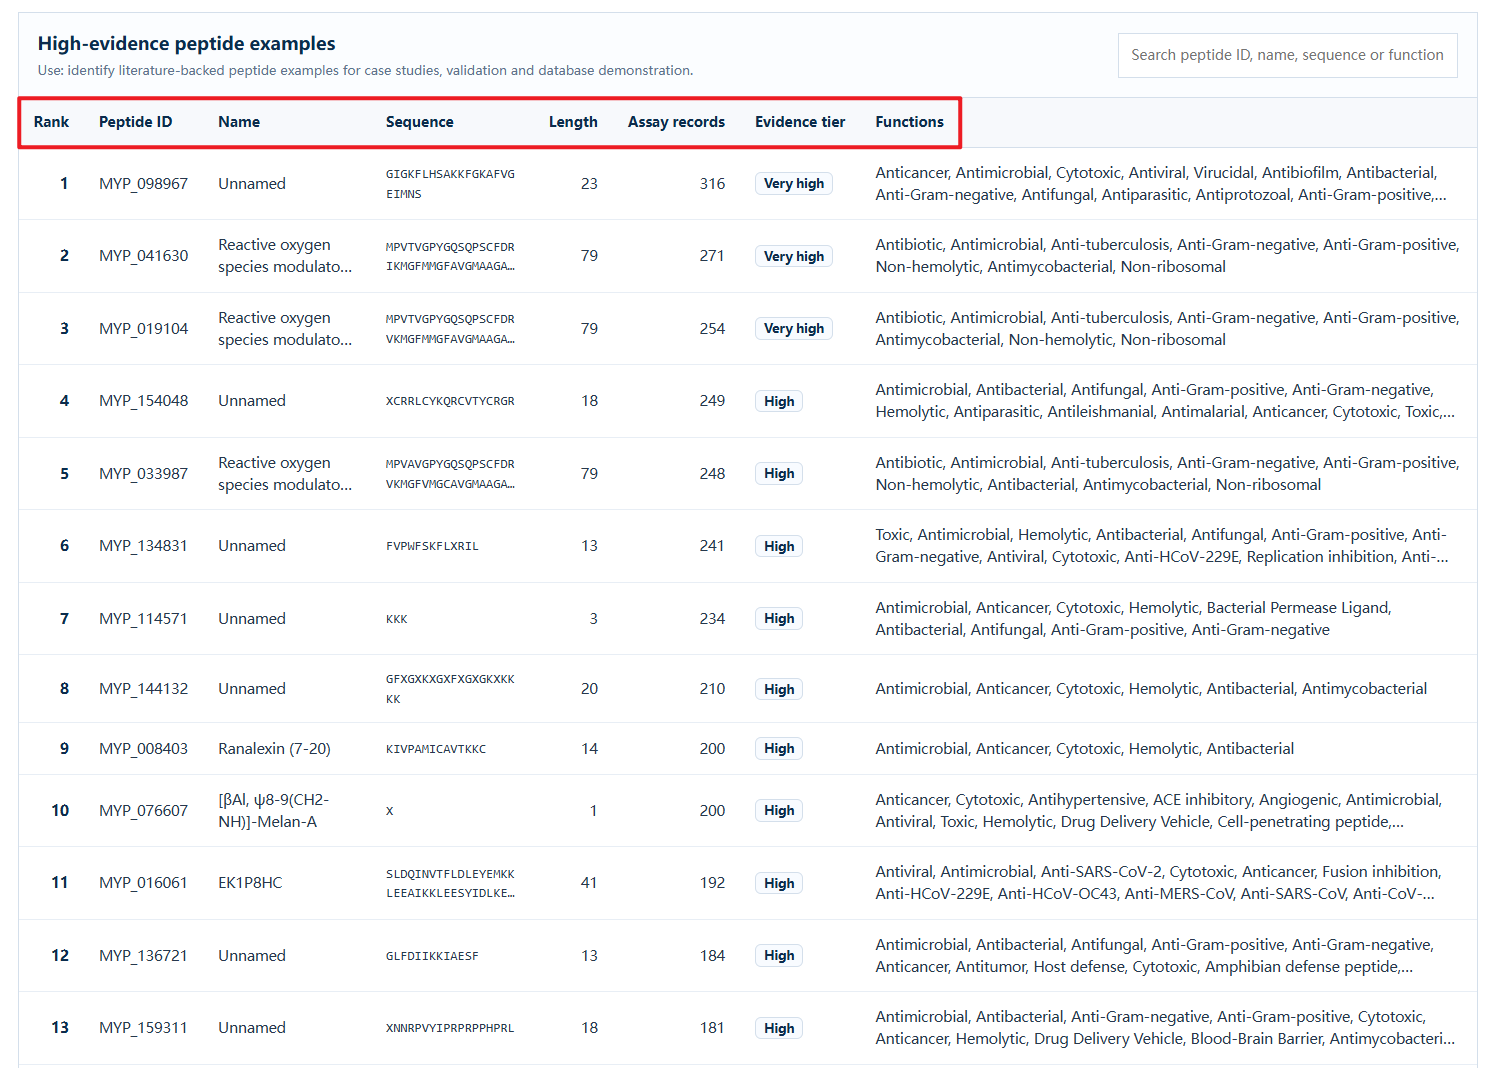
Task: Click the Very high badge for MYP_098967
Action: tap(794, 184)
